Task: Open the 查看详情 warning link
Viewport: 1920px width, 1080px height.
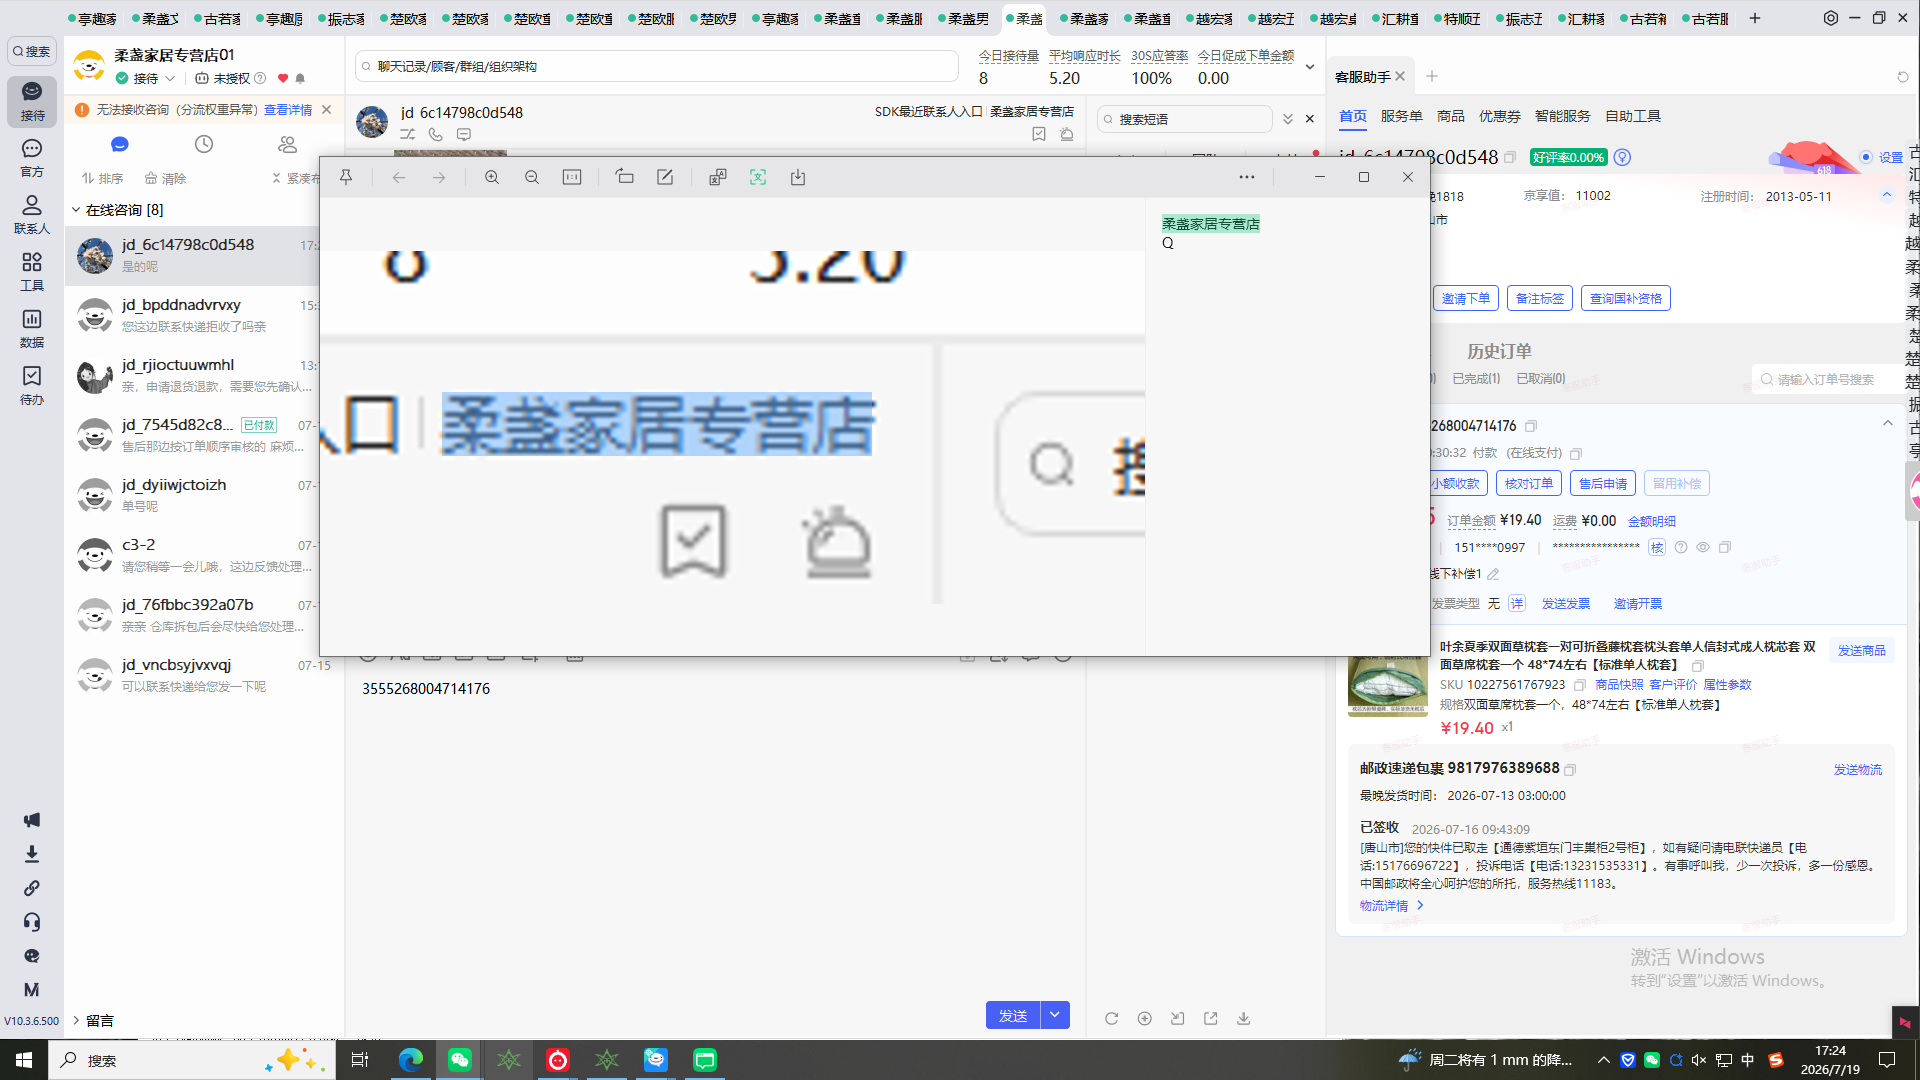Action: 288,110
